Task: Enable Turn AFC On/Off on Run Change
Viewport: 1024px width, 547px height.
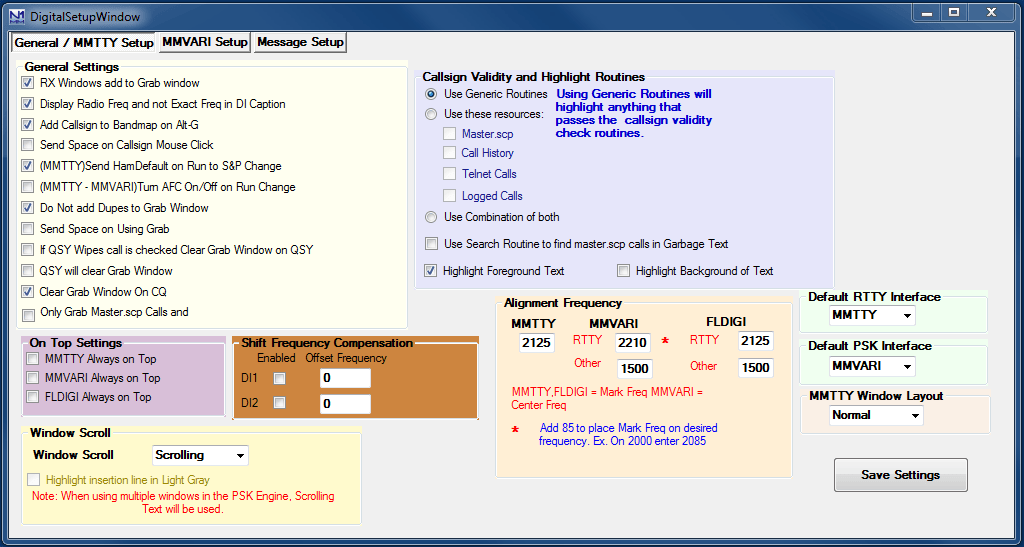Action: [27, 187]
